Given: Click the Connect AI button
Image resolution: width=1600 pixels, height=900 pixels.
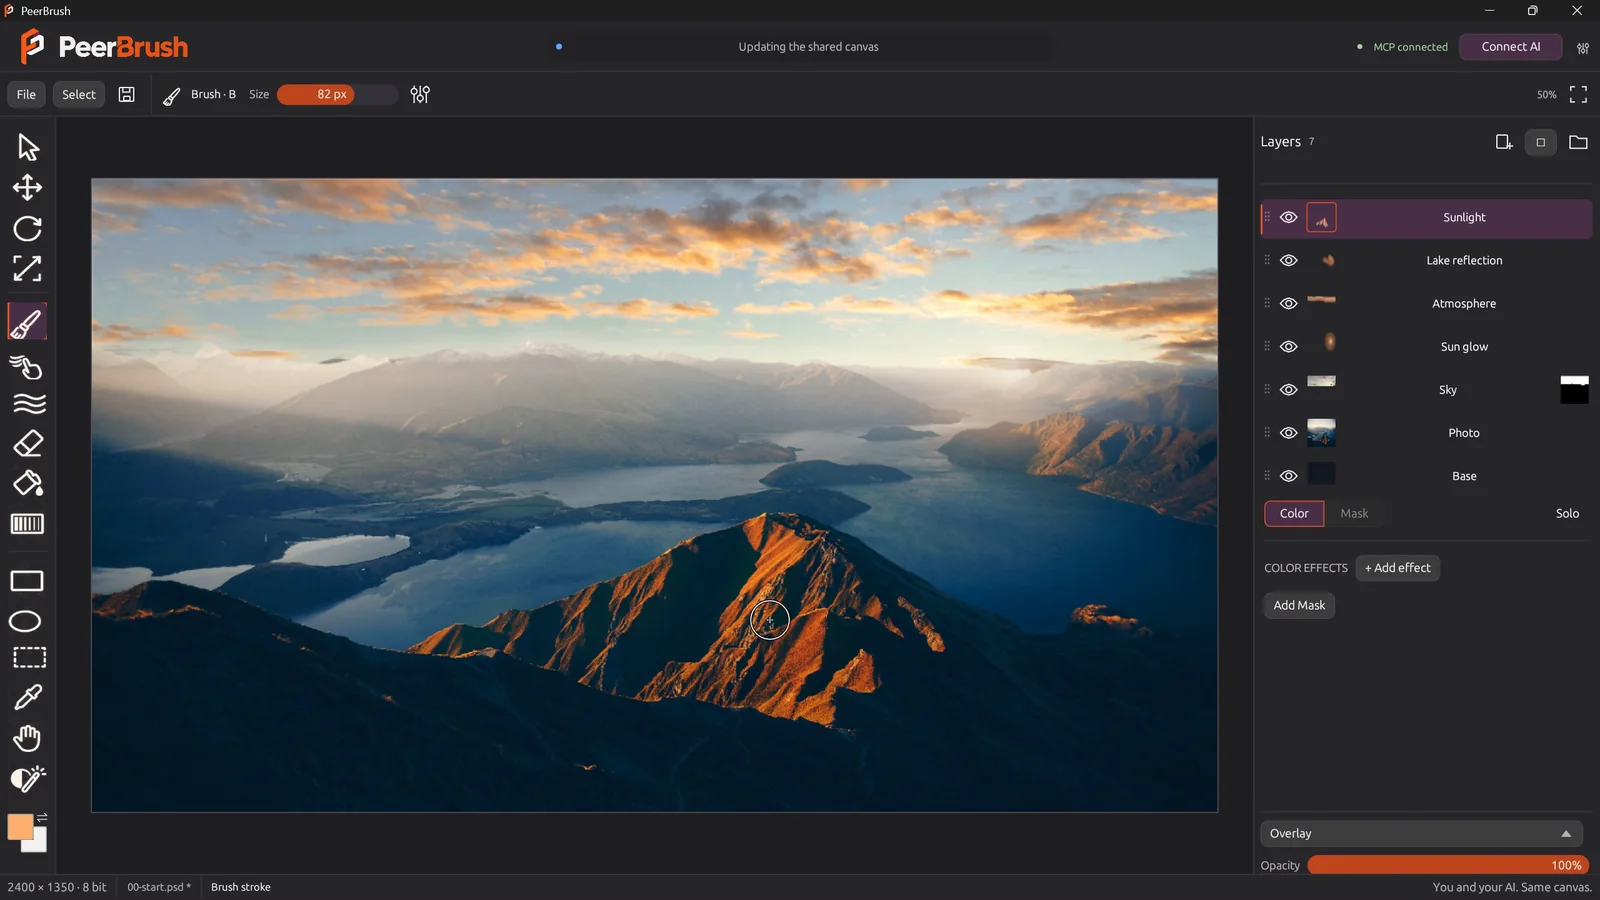Looking at the screenshot, I should 1510,47.
